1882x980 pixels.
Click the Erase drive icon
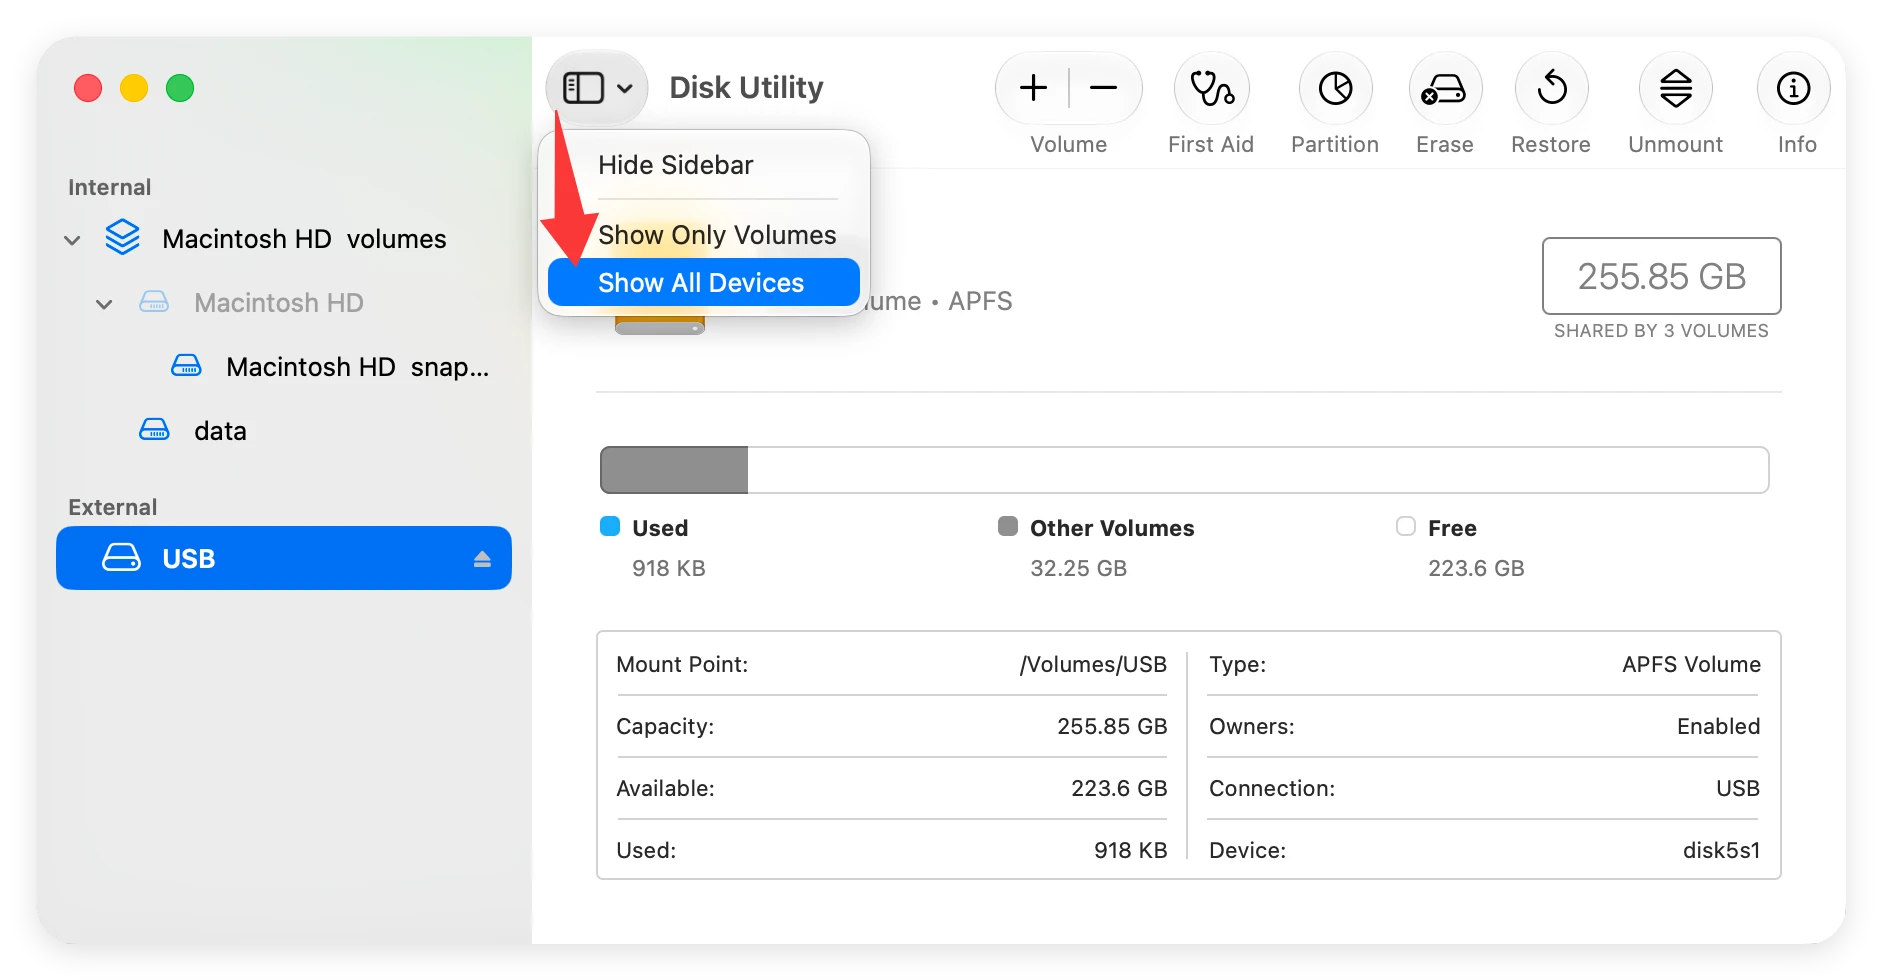pos(1445,88)
